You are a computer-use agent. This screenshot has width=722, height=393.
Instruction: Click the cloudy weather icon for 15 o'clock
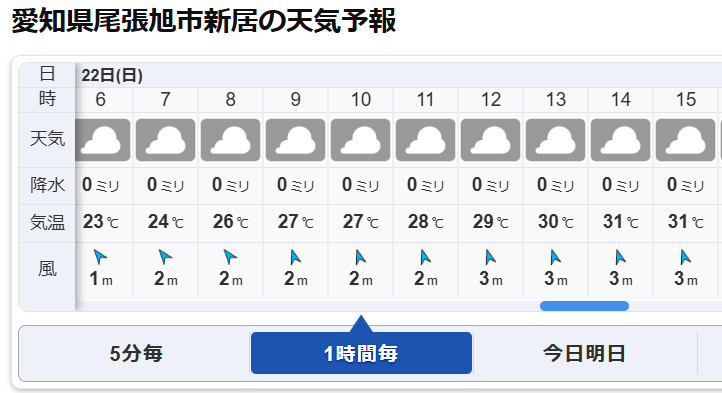[685, 140]
